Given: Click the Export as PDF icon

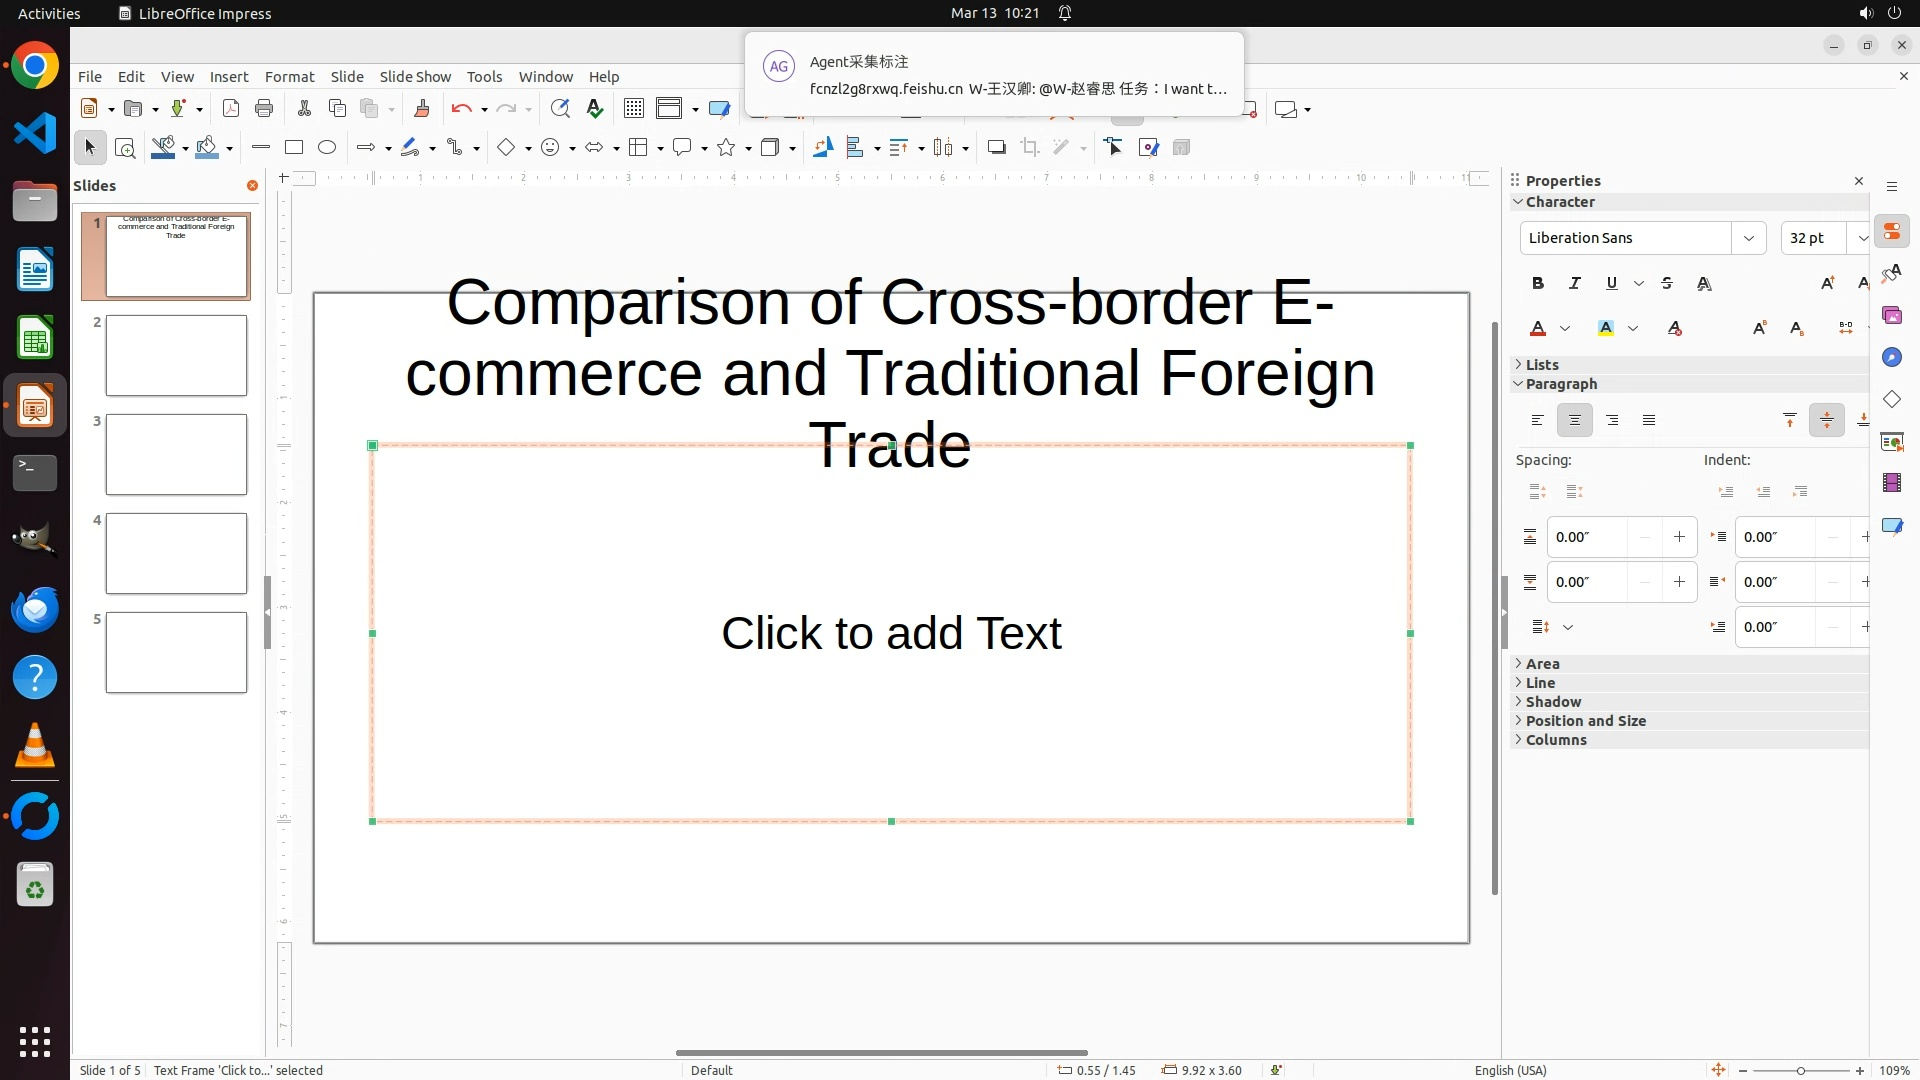Looking at the screenshot, I should (231, 109).
